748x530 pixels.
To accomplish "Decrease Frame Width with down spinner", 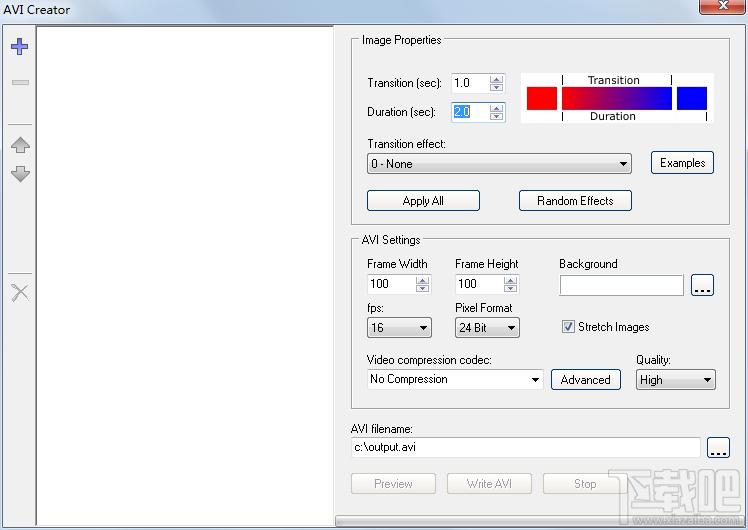I will point(422,288).
